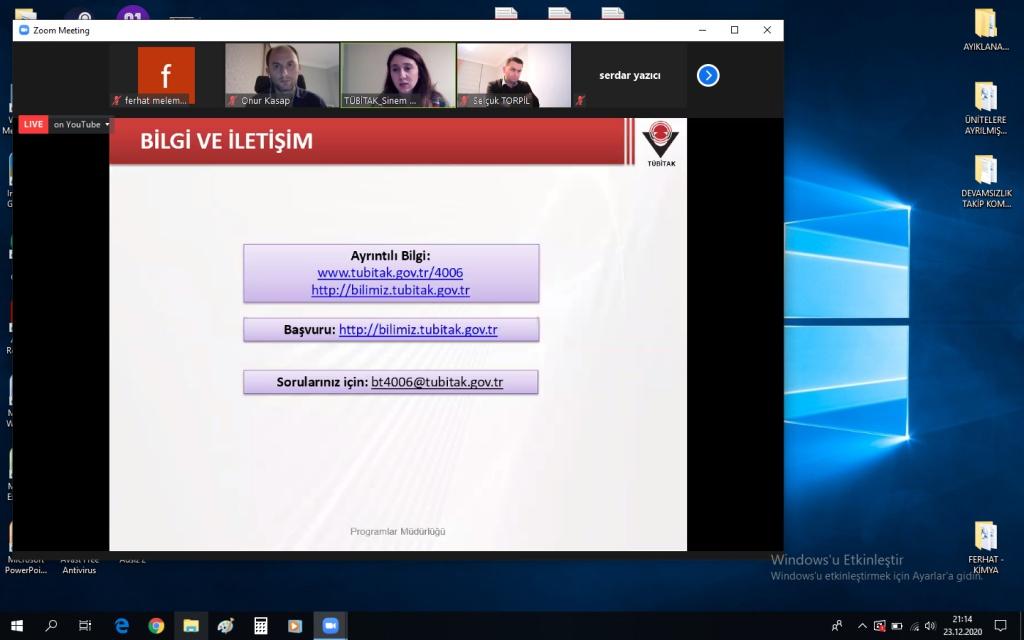
Task: Select the serdar yazıcı participant tile
Action: tap(630, 75)
